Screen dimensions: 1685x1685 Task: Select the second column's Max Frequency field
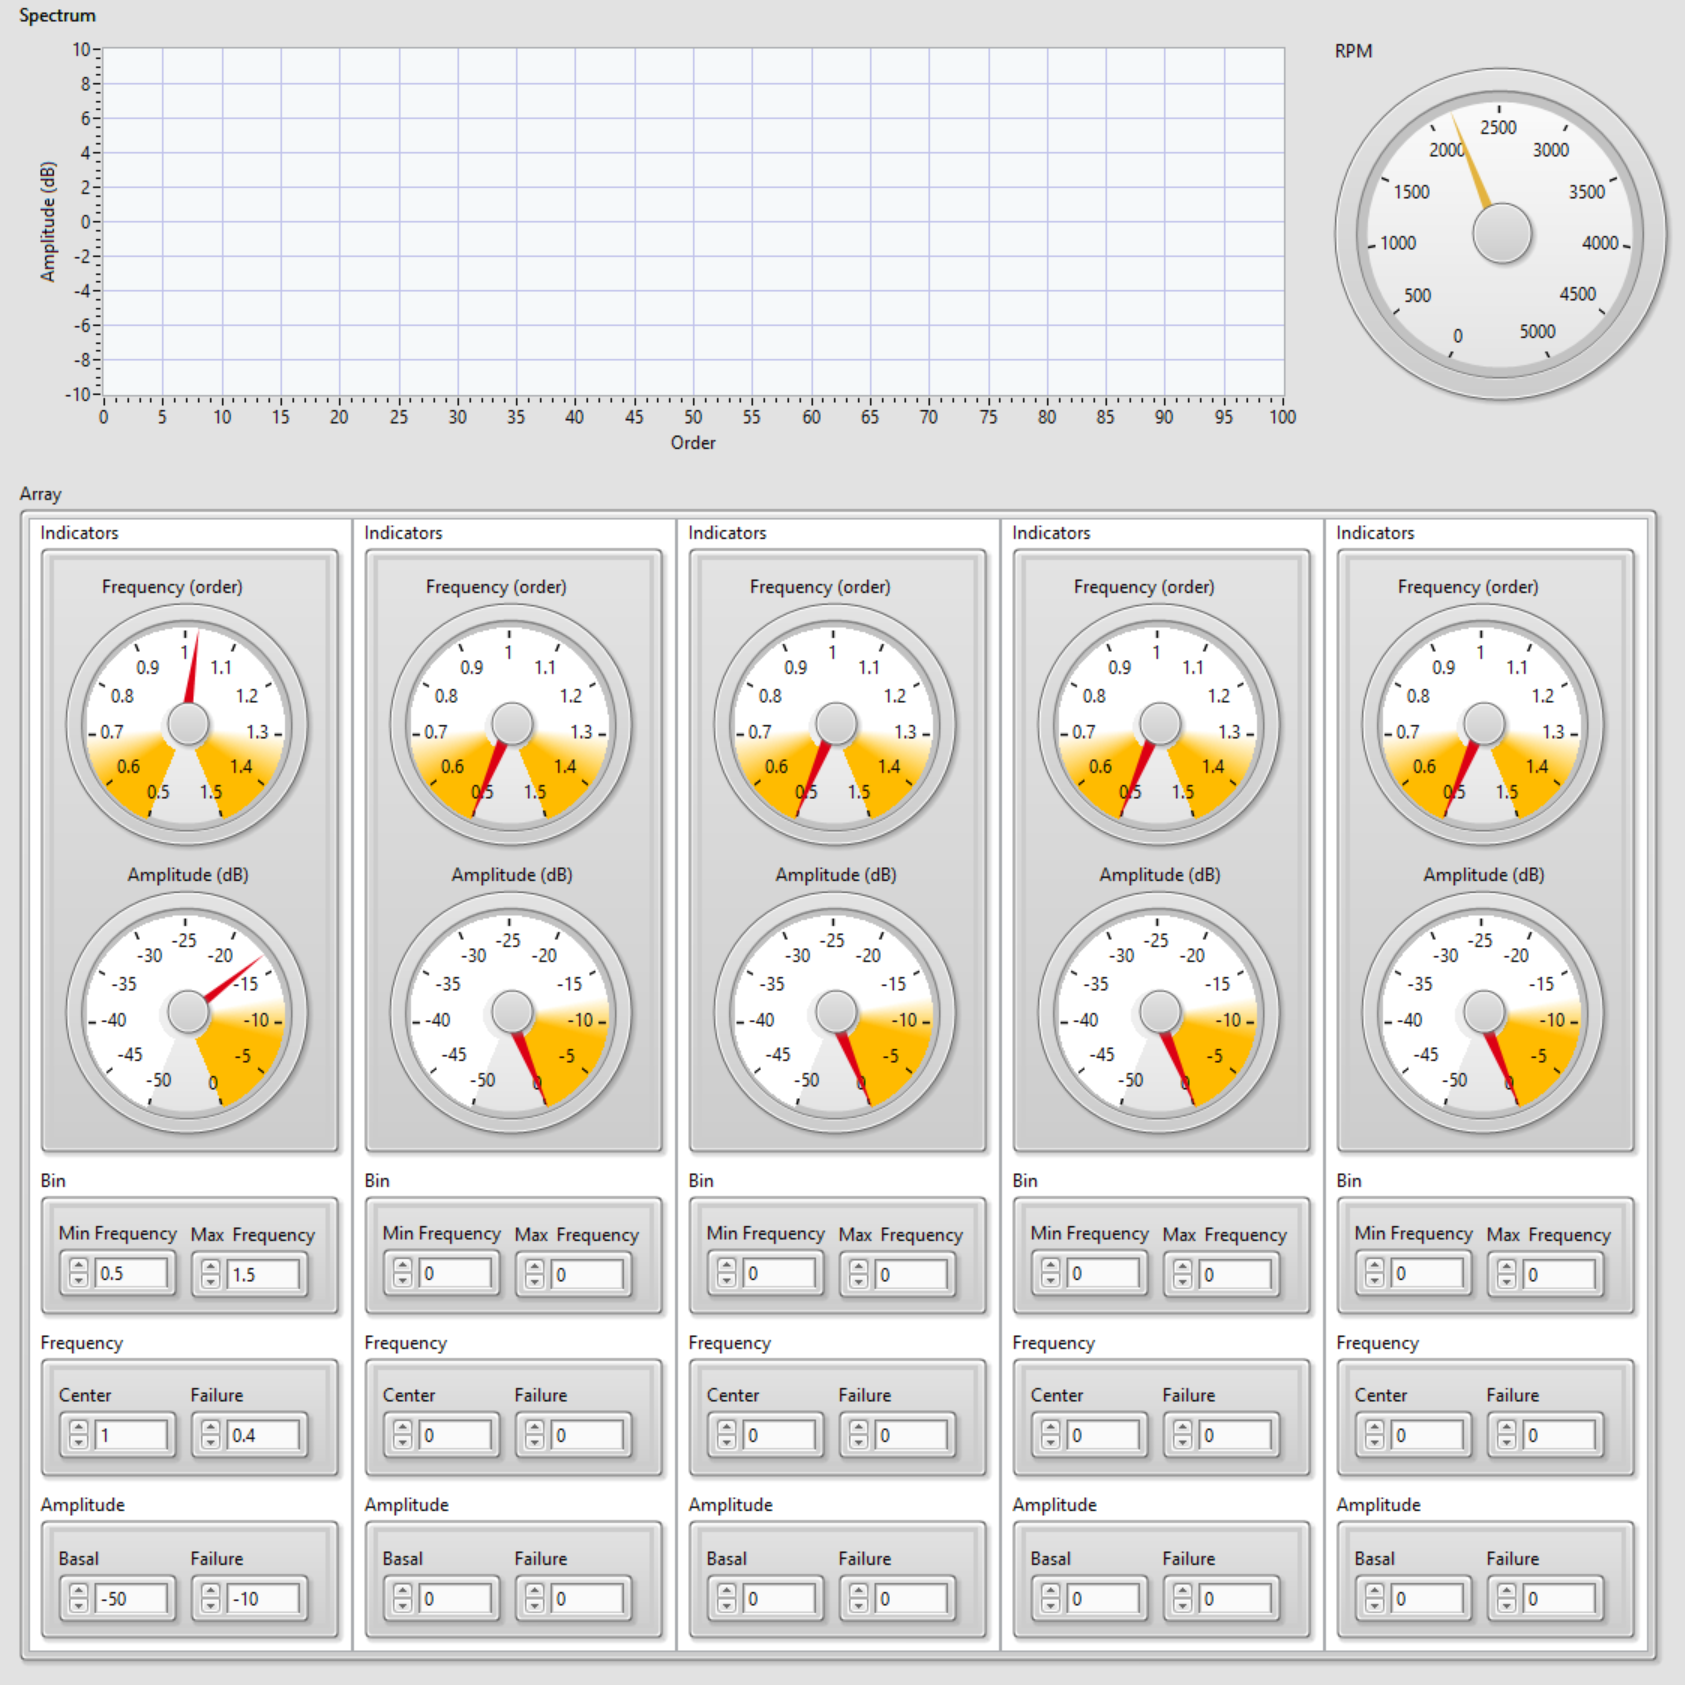(587, 1274)
